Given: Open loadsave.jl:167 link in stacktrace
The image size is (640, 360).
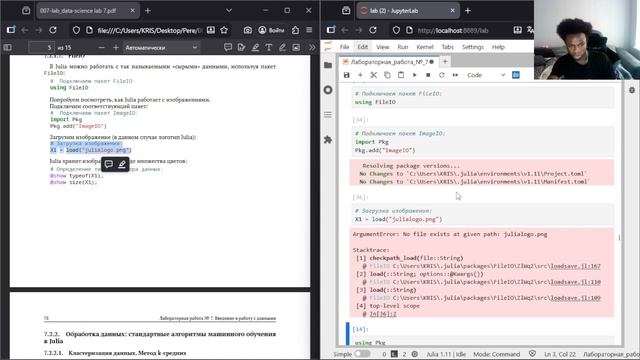Looking at the screenshot, I should point(575,266).
